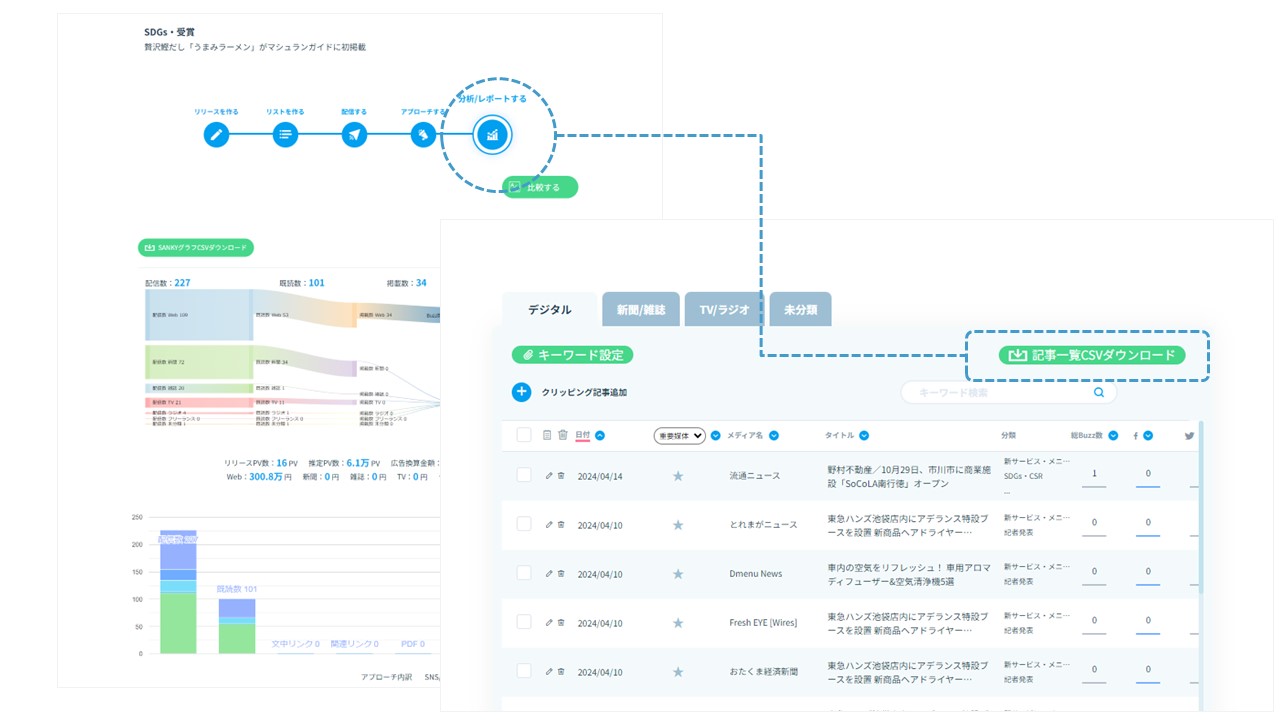Tick the Fresh EYE [Wires] row checkbox
This screenshot has height=720, width=1280.
524,622
